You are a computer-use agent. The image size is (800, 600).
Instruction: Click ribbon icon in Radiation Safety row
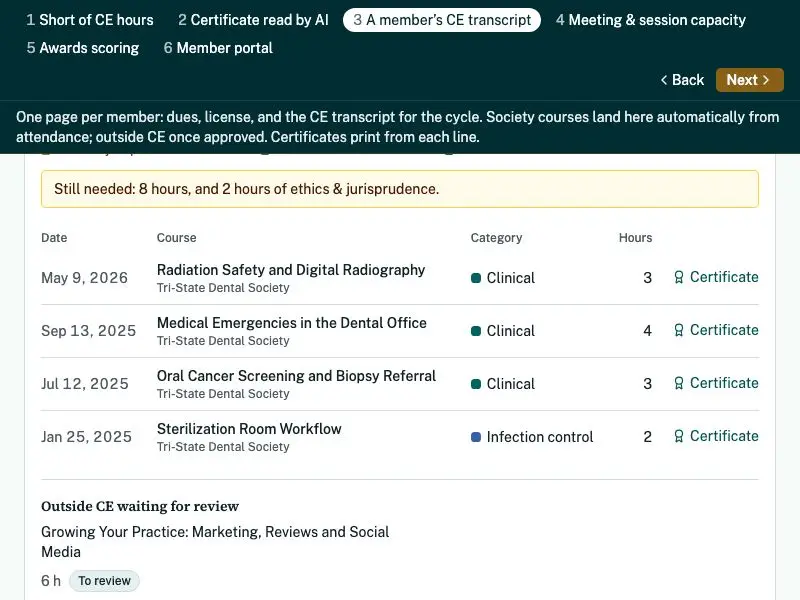[x=679, y=277]
